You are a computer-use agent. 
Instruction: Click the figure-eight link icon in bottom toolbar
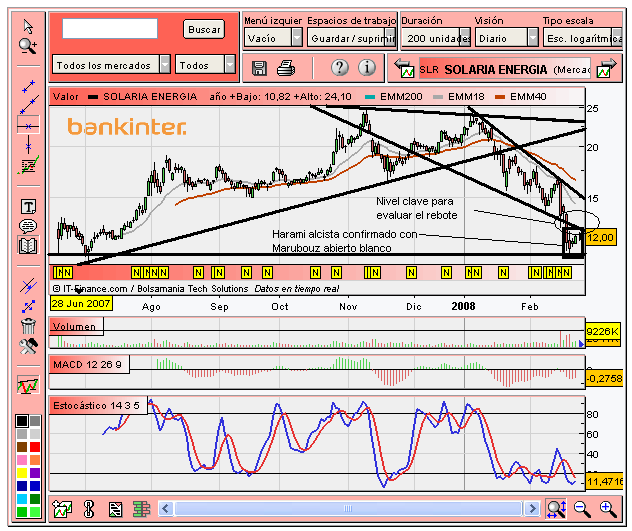pyautogui.click(x=89, y=509)
